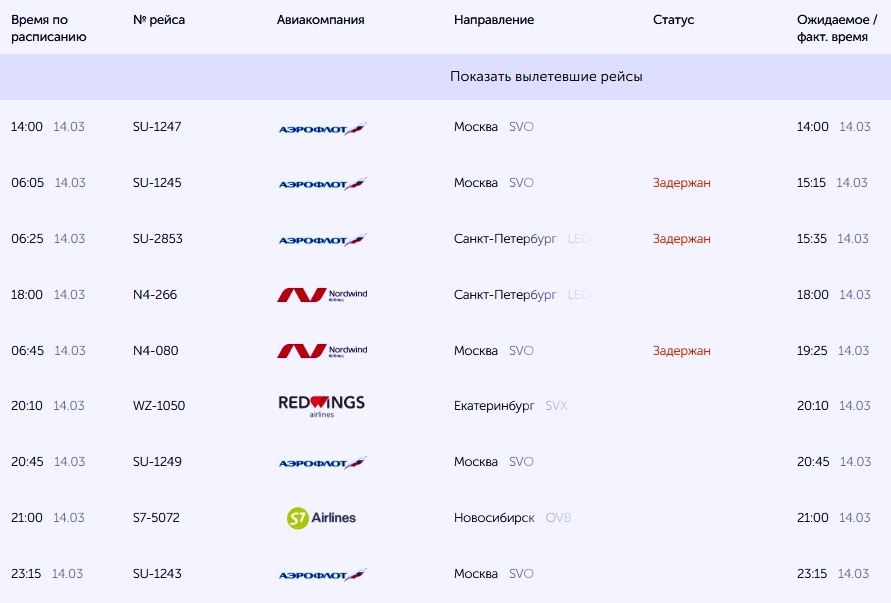
Task: Click the Red Wings airline logo
Action: click(x=321, y=405)
